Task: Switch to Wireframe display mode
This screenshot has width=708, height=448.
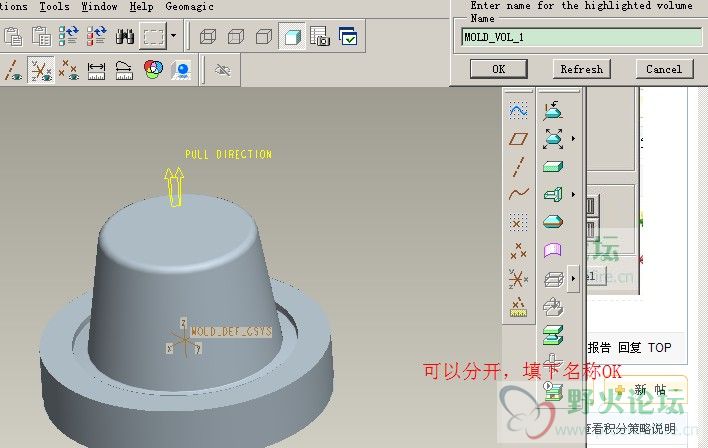Action: pyautogui.click(x=208, y=37)
